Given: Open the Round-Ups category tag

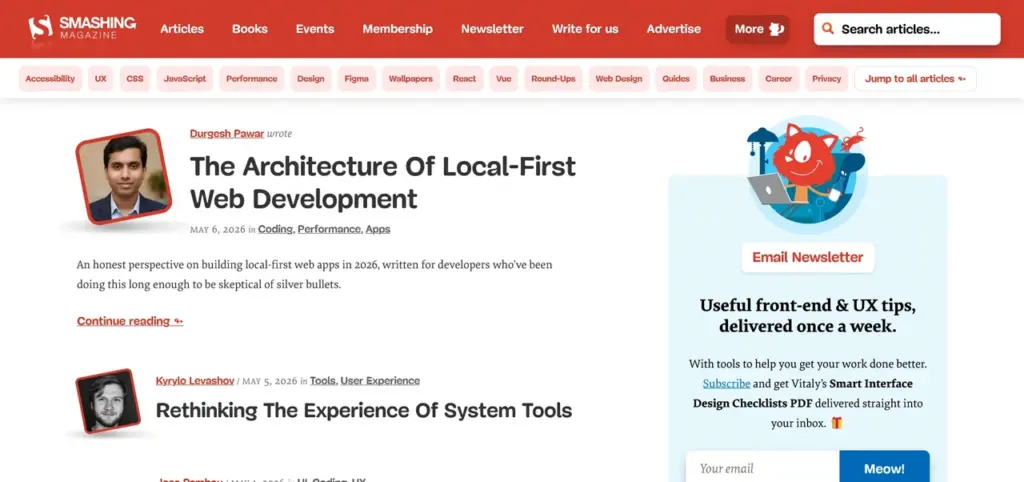Looking at the screenshot, I should tap(553, 78).
